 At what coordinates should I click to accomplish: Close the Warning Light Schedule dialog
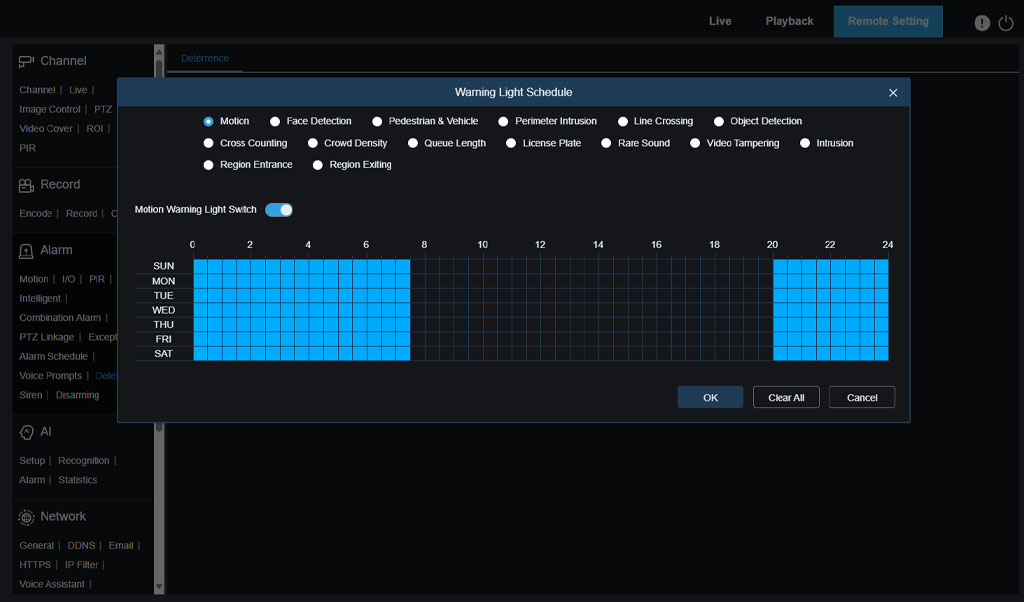(x=893, y=93)
